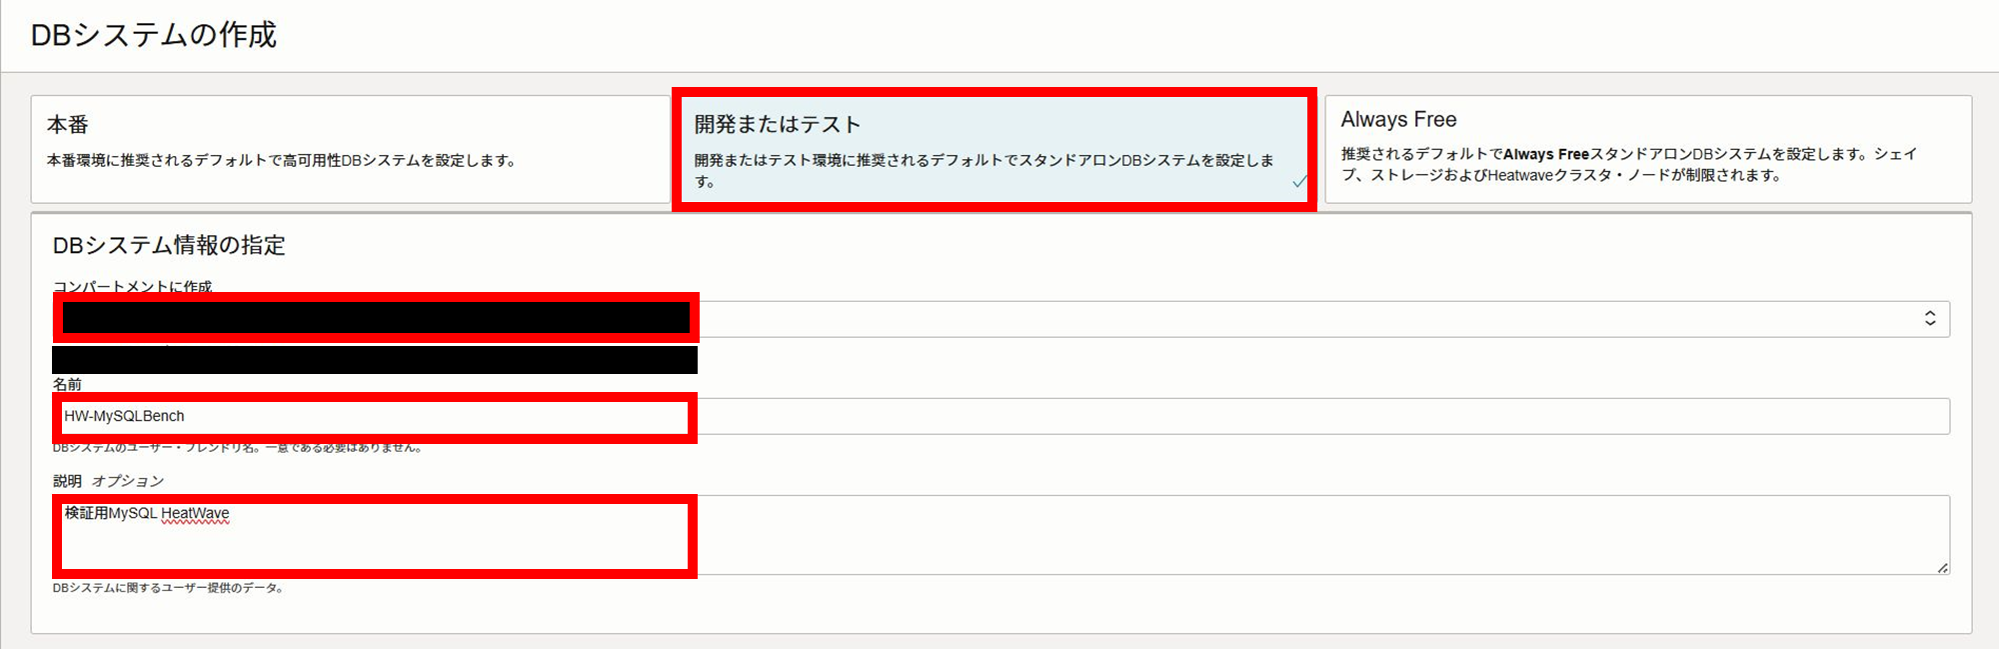The image size is (1999, 649).
Task: Click the Always Free card's description text
Action: [1629, 164]
